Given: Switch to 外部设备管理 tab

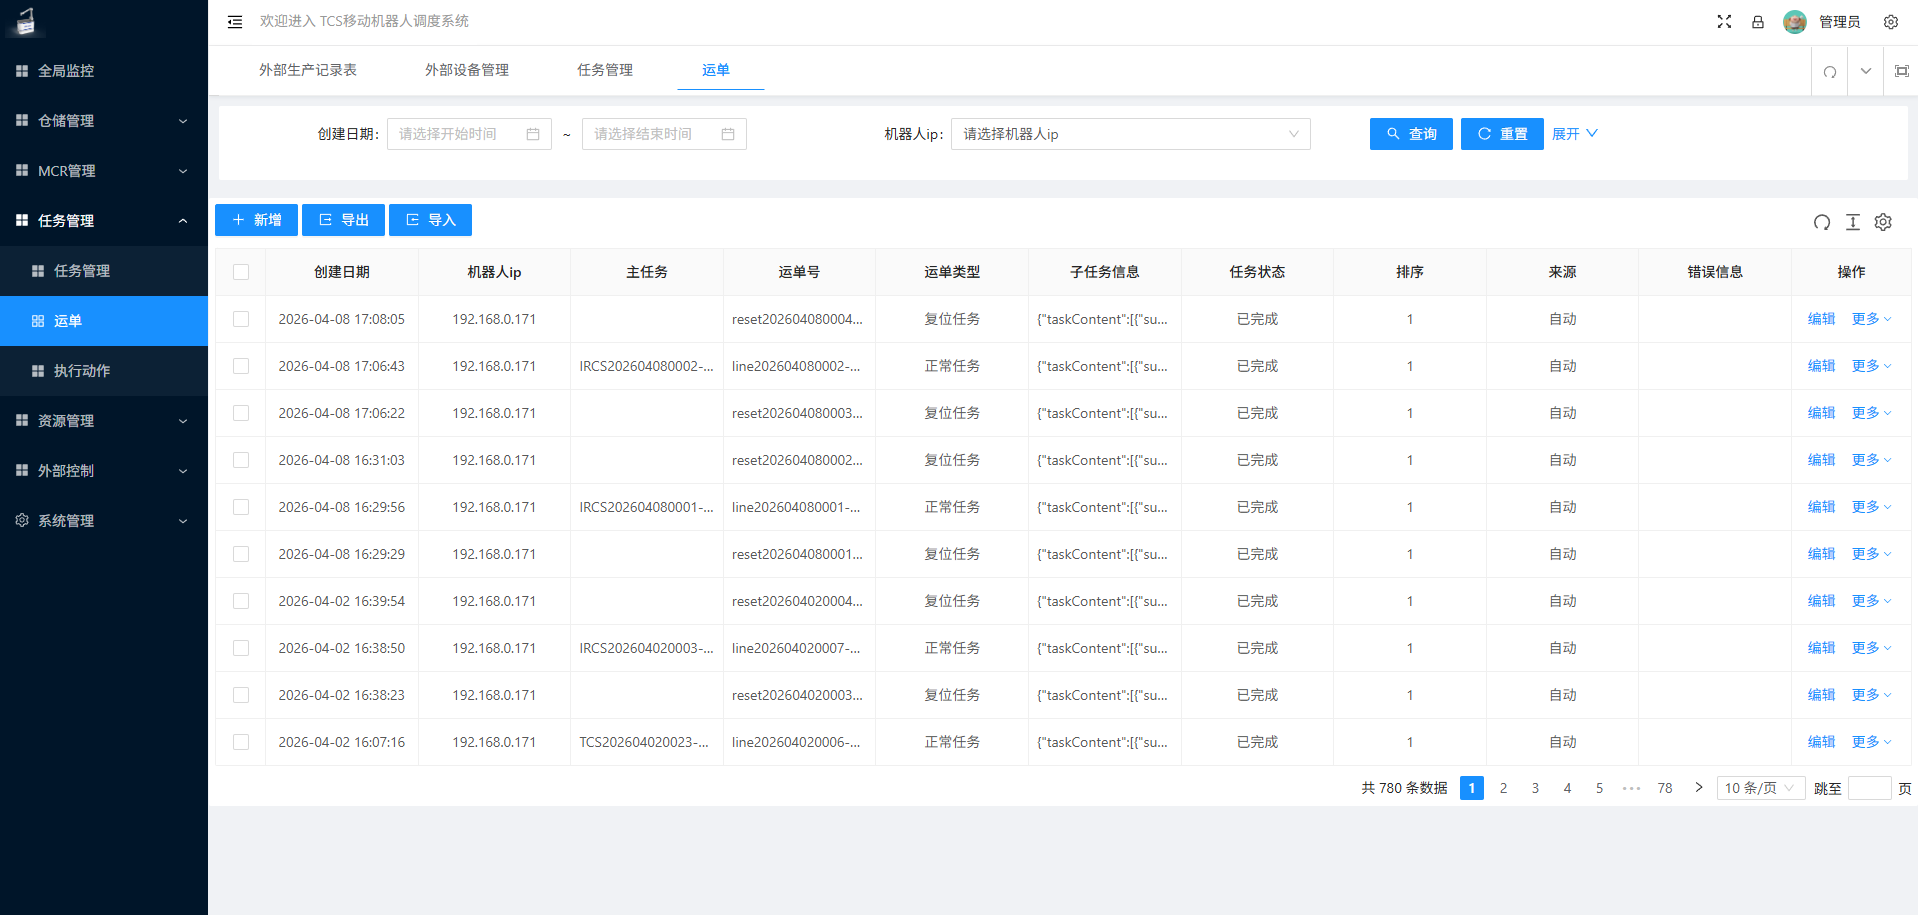Looking at the screenshot, I should [x=467, y=70].
